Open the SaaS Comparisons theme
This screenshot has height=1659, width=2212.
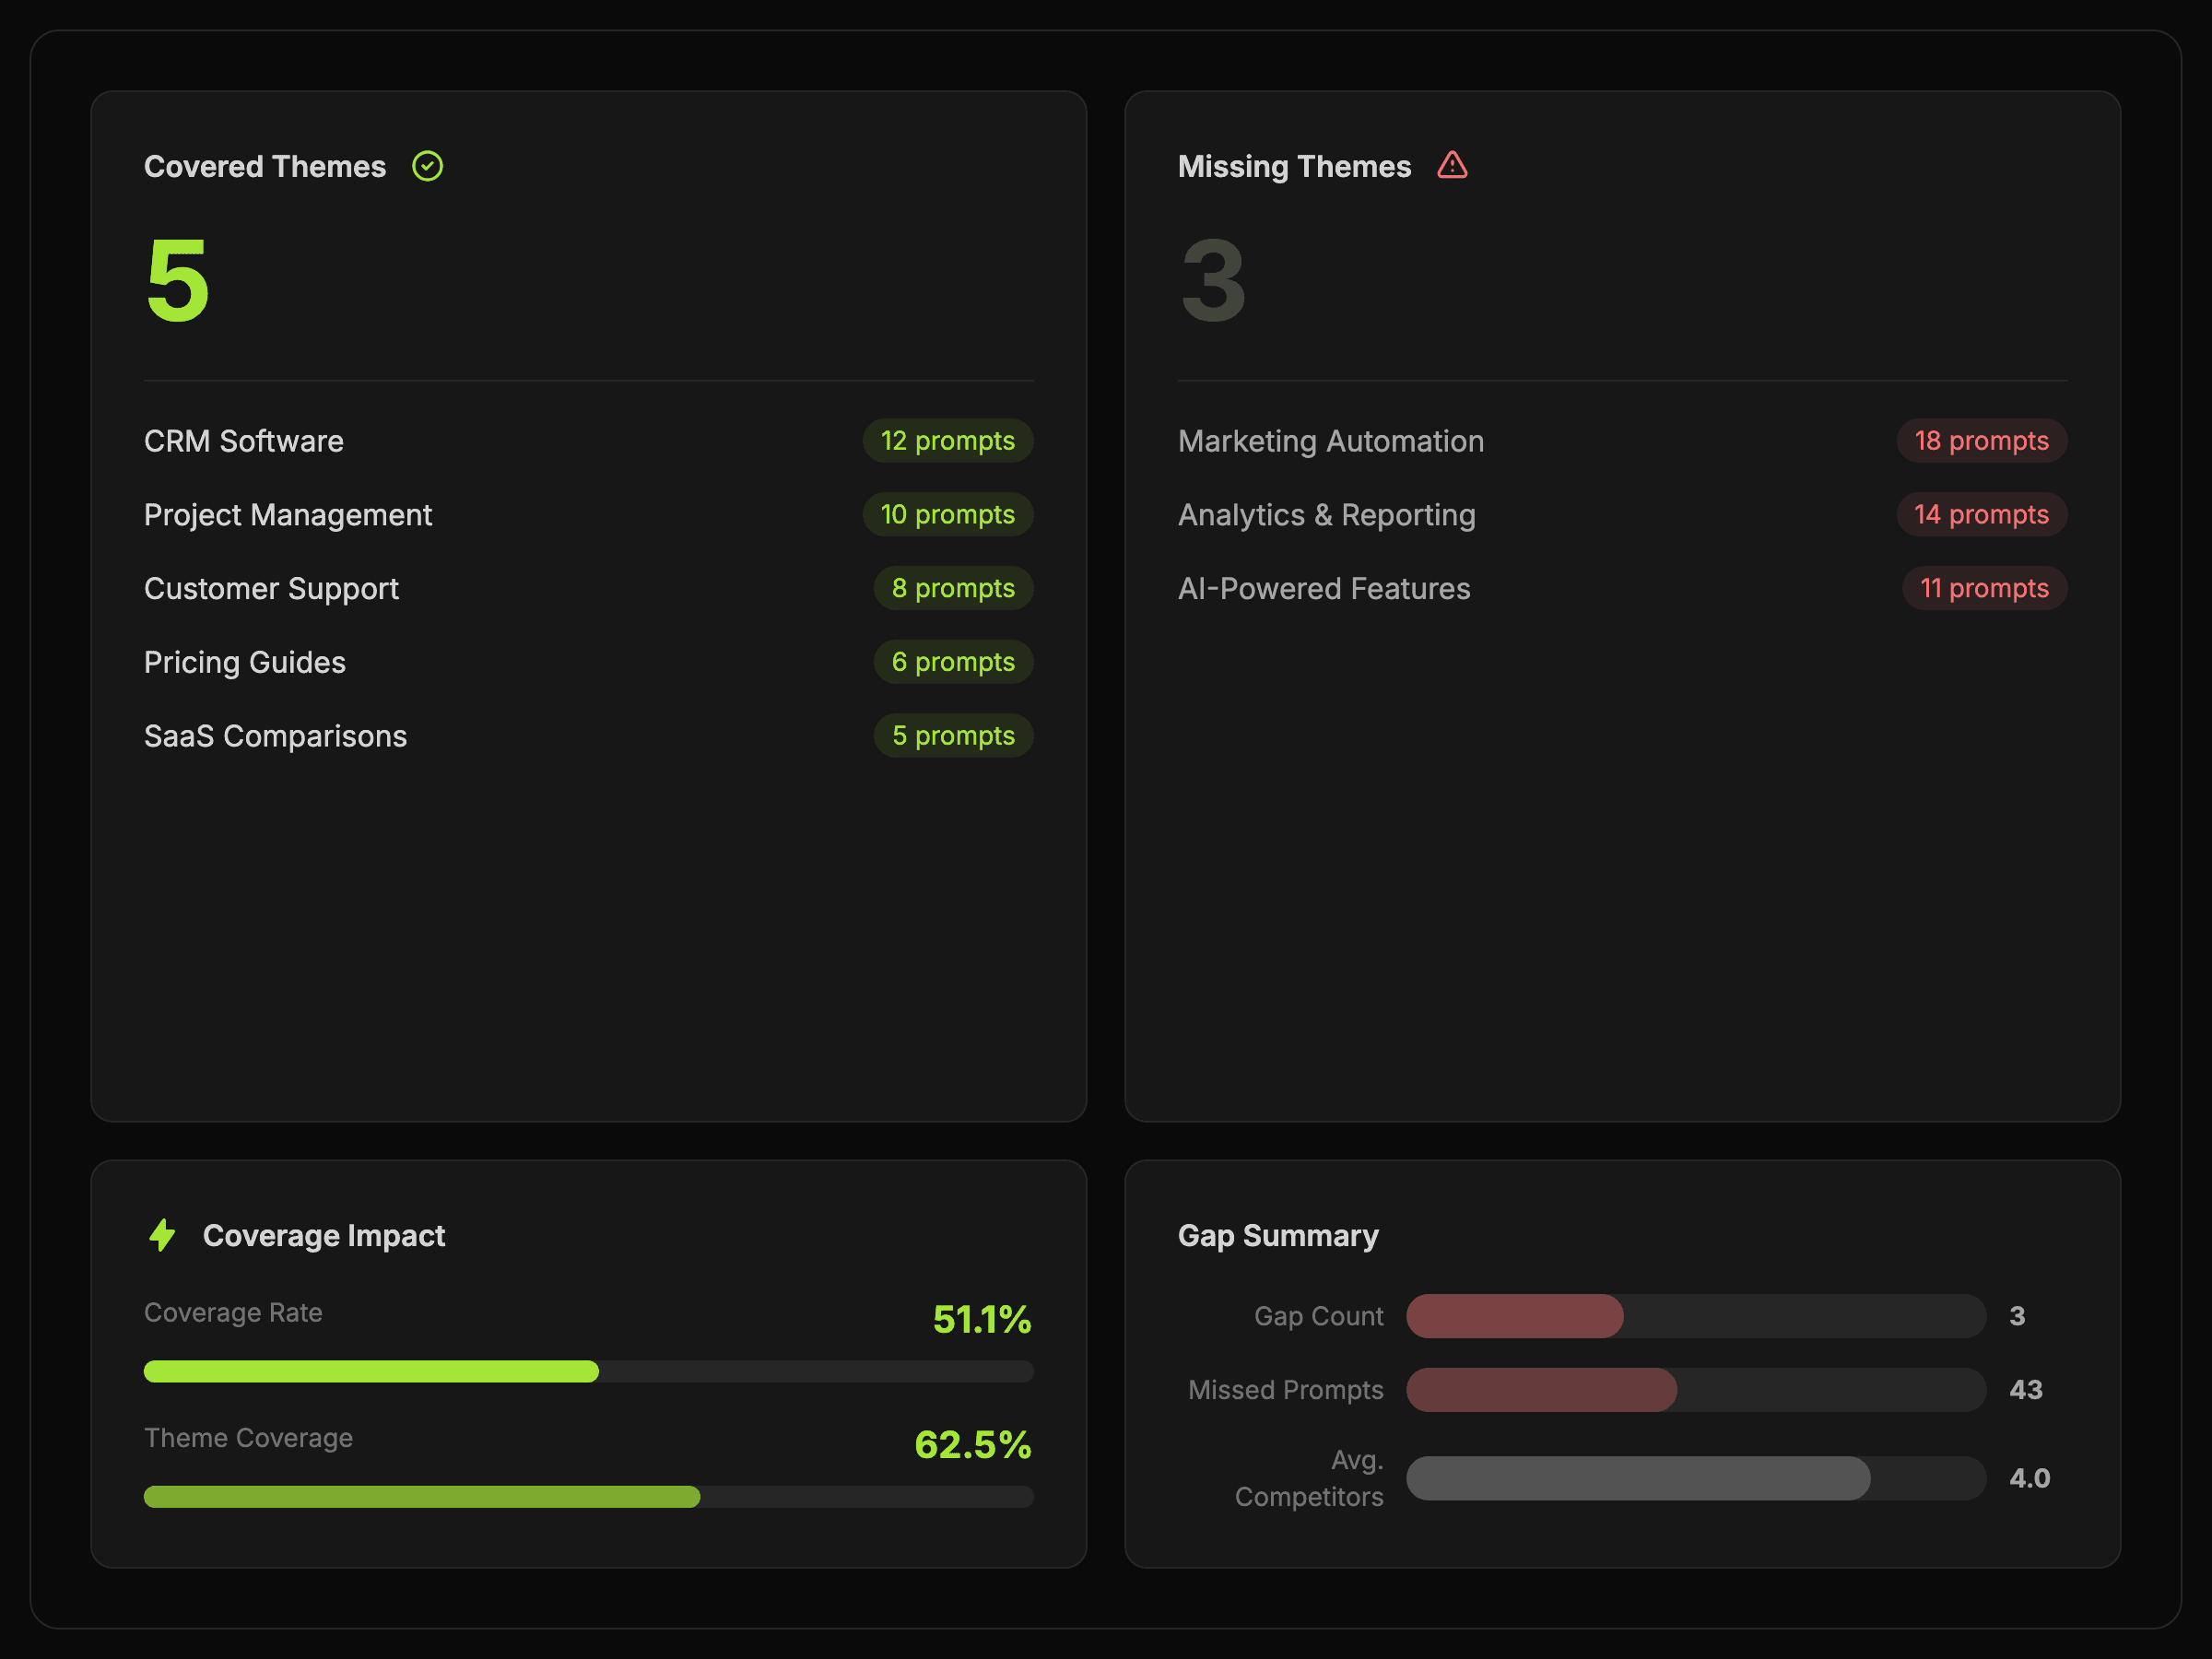point(275,736)
